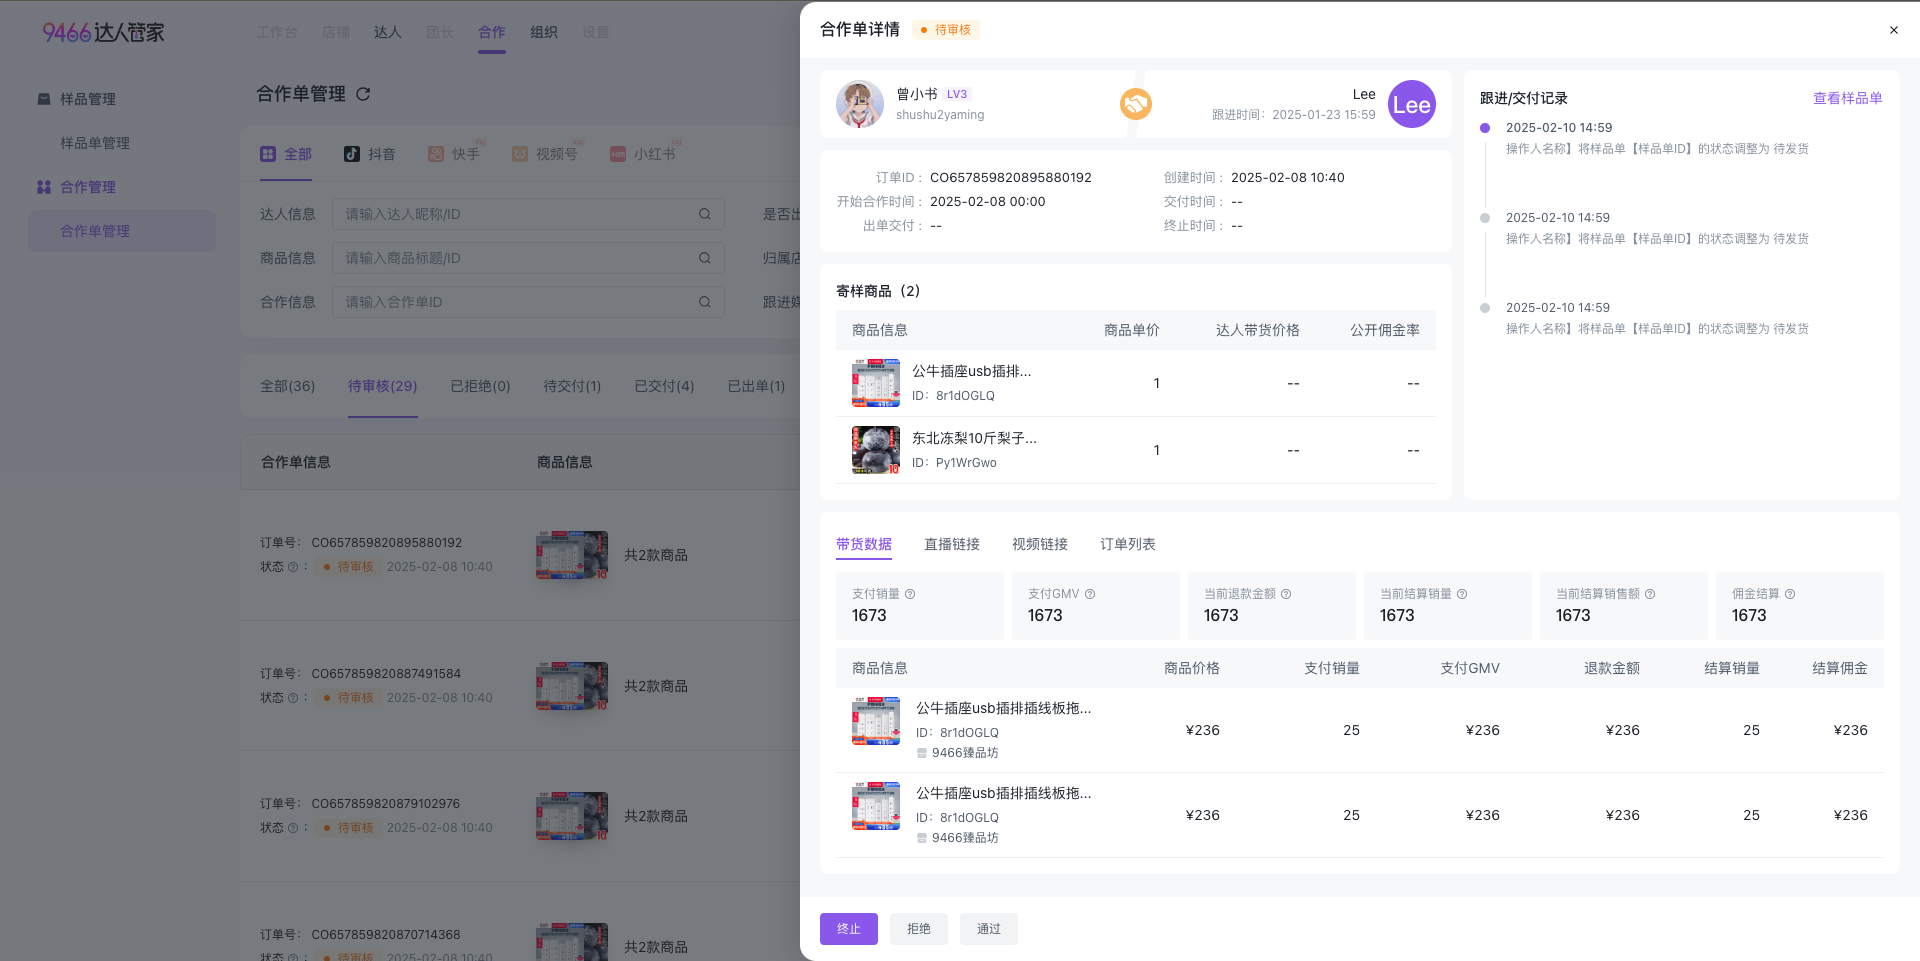Image resolution: width=1920 pixels, height=961 pixels.
Task: Switch to 带货数据 tab
Action: (x=864, y=544)
